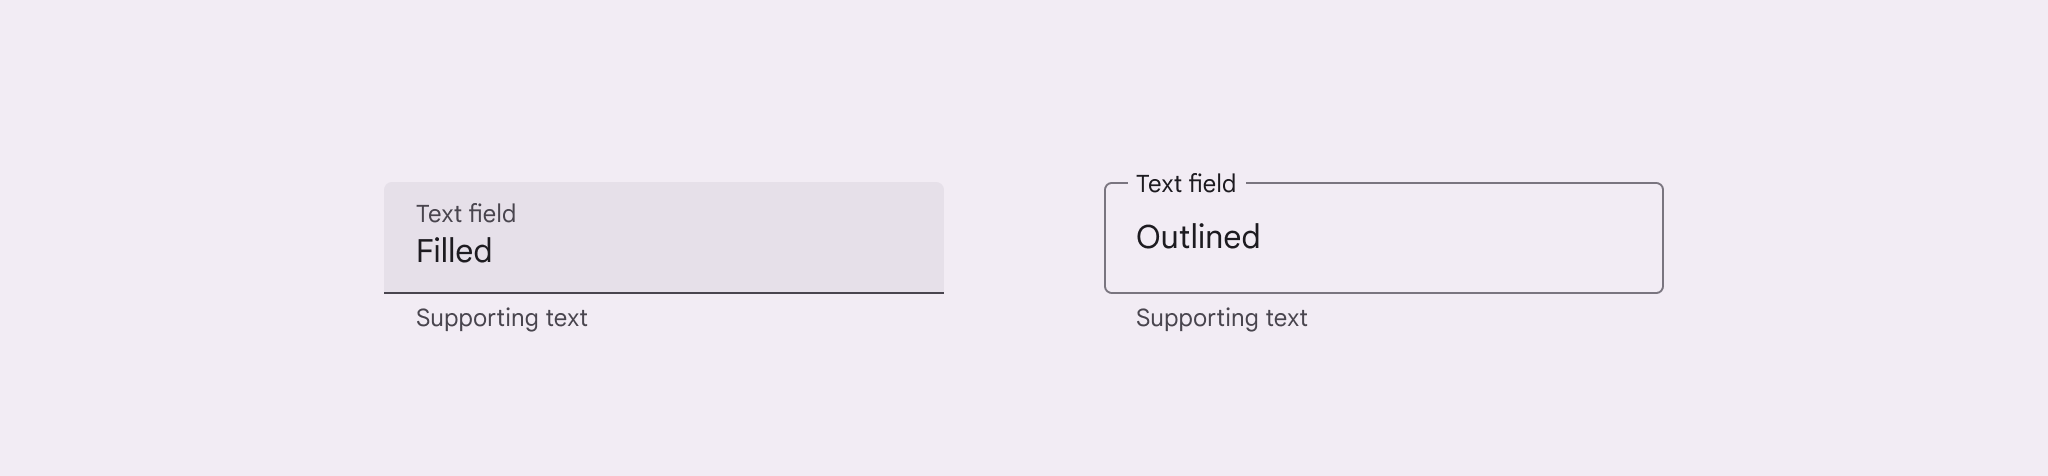This screenshot has width=2048, height=476.
Task: Click outlined field's top border right of label
Action: (x=1450, y=183)
